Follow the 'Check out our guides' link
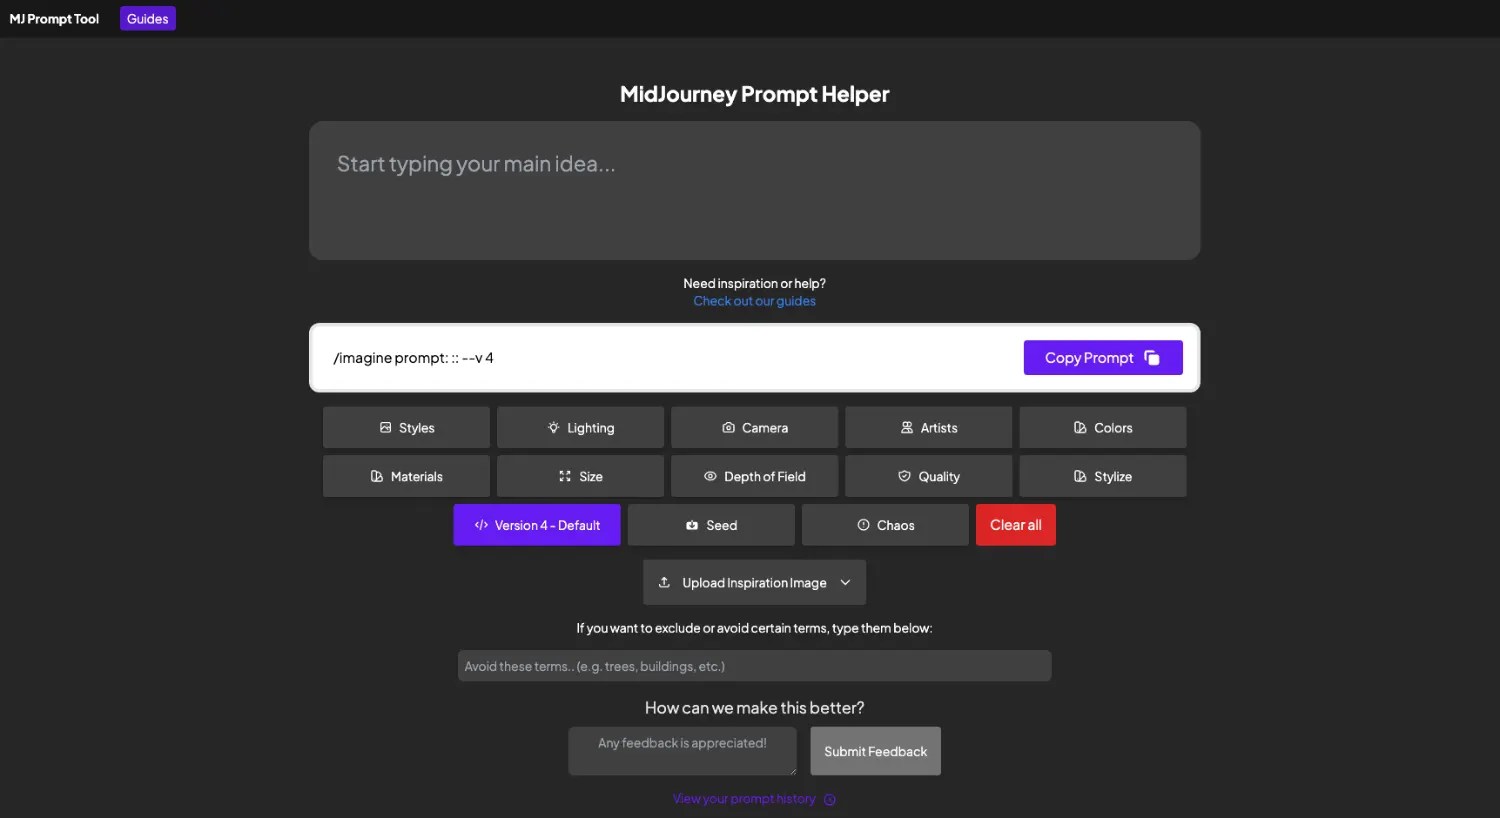 click(x=754, y=301)
